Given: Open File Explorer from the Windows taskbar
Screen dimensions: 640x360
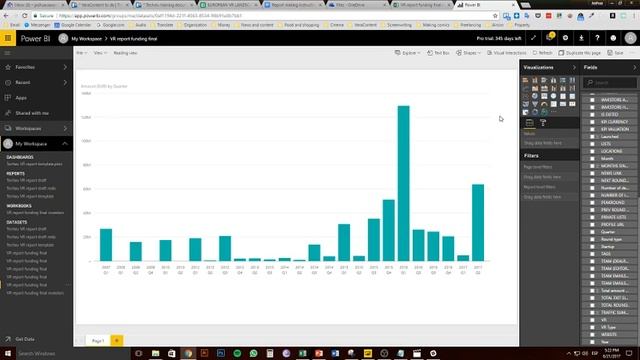Looking at the screenshot, I should coord(156,353).
